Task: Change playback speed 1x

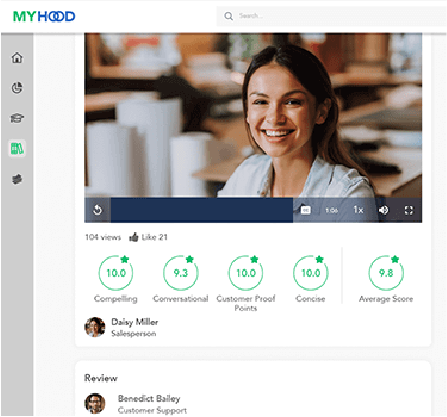Action: click(x=358, y=210)
